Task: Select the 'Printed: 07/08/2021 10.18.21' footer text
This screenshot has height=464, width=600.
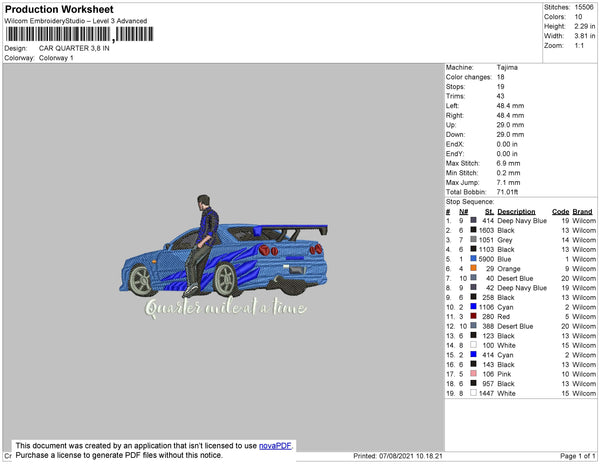Action: 398,456
